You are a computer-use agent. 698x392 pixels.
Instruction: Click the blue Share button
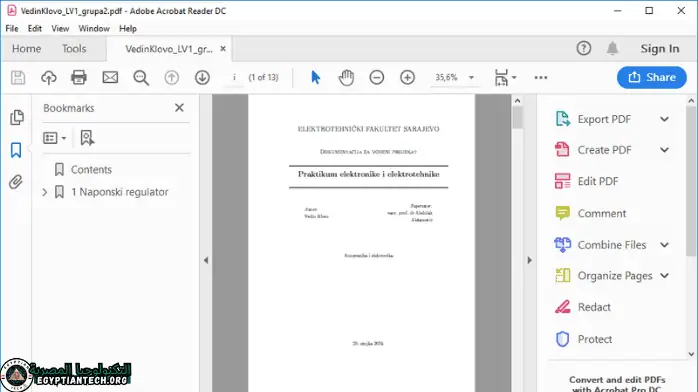[652, 77]
